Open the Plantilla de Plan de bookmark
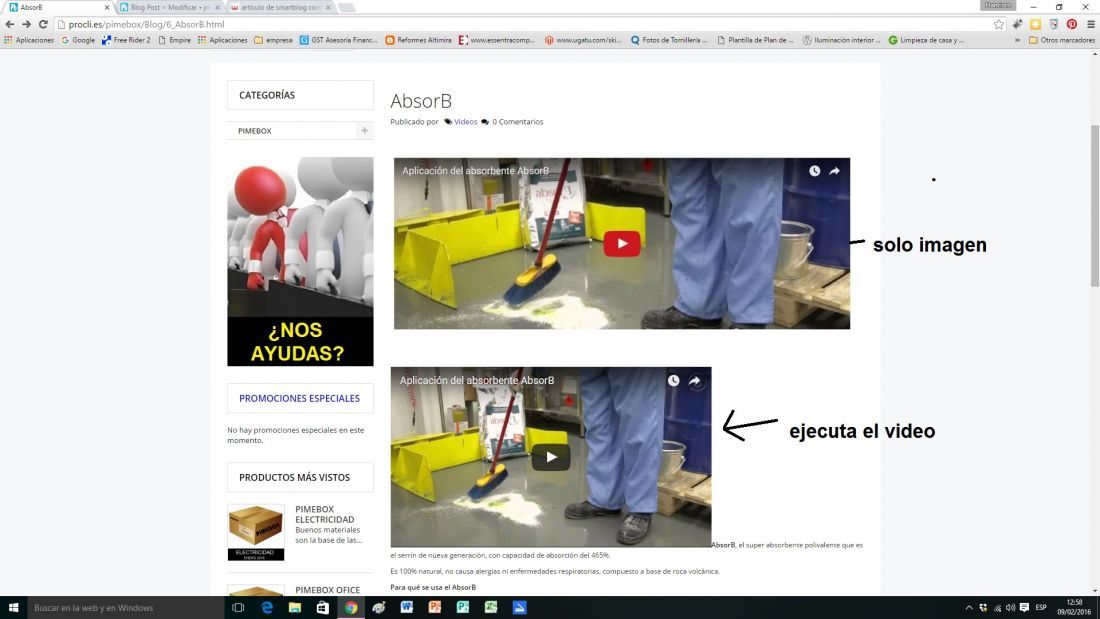This screenshot has height=619, width=1100. point(755,40)
